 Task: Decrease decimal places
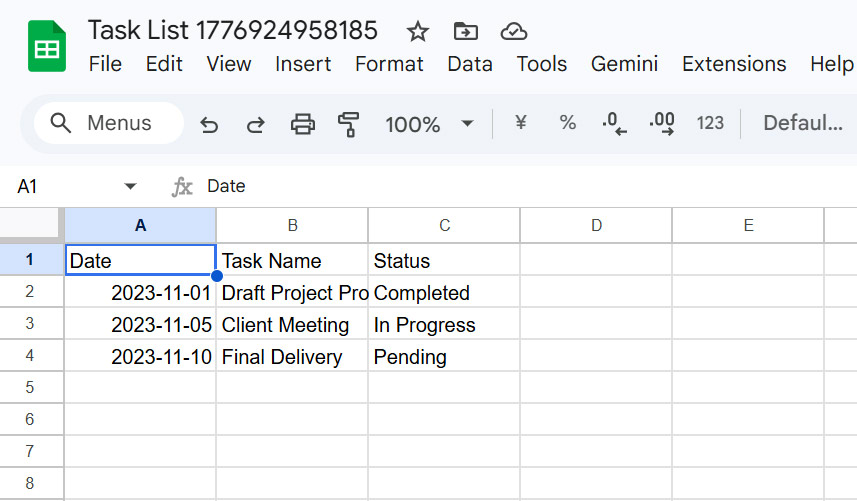[614, 124]
